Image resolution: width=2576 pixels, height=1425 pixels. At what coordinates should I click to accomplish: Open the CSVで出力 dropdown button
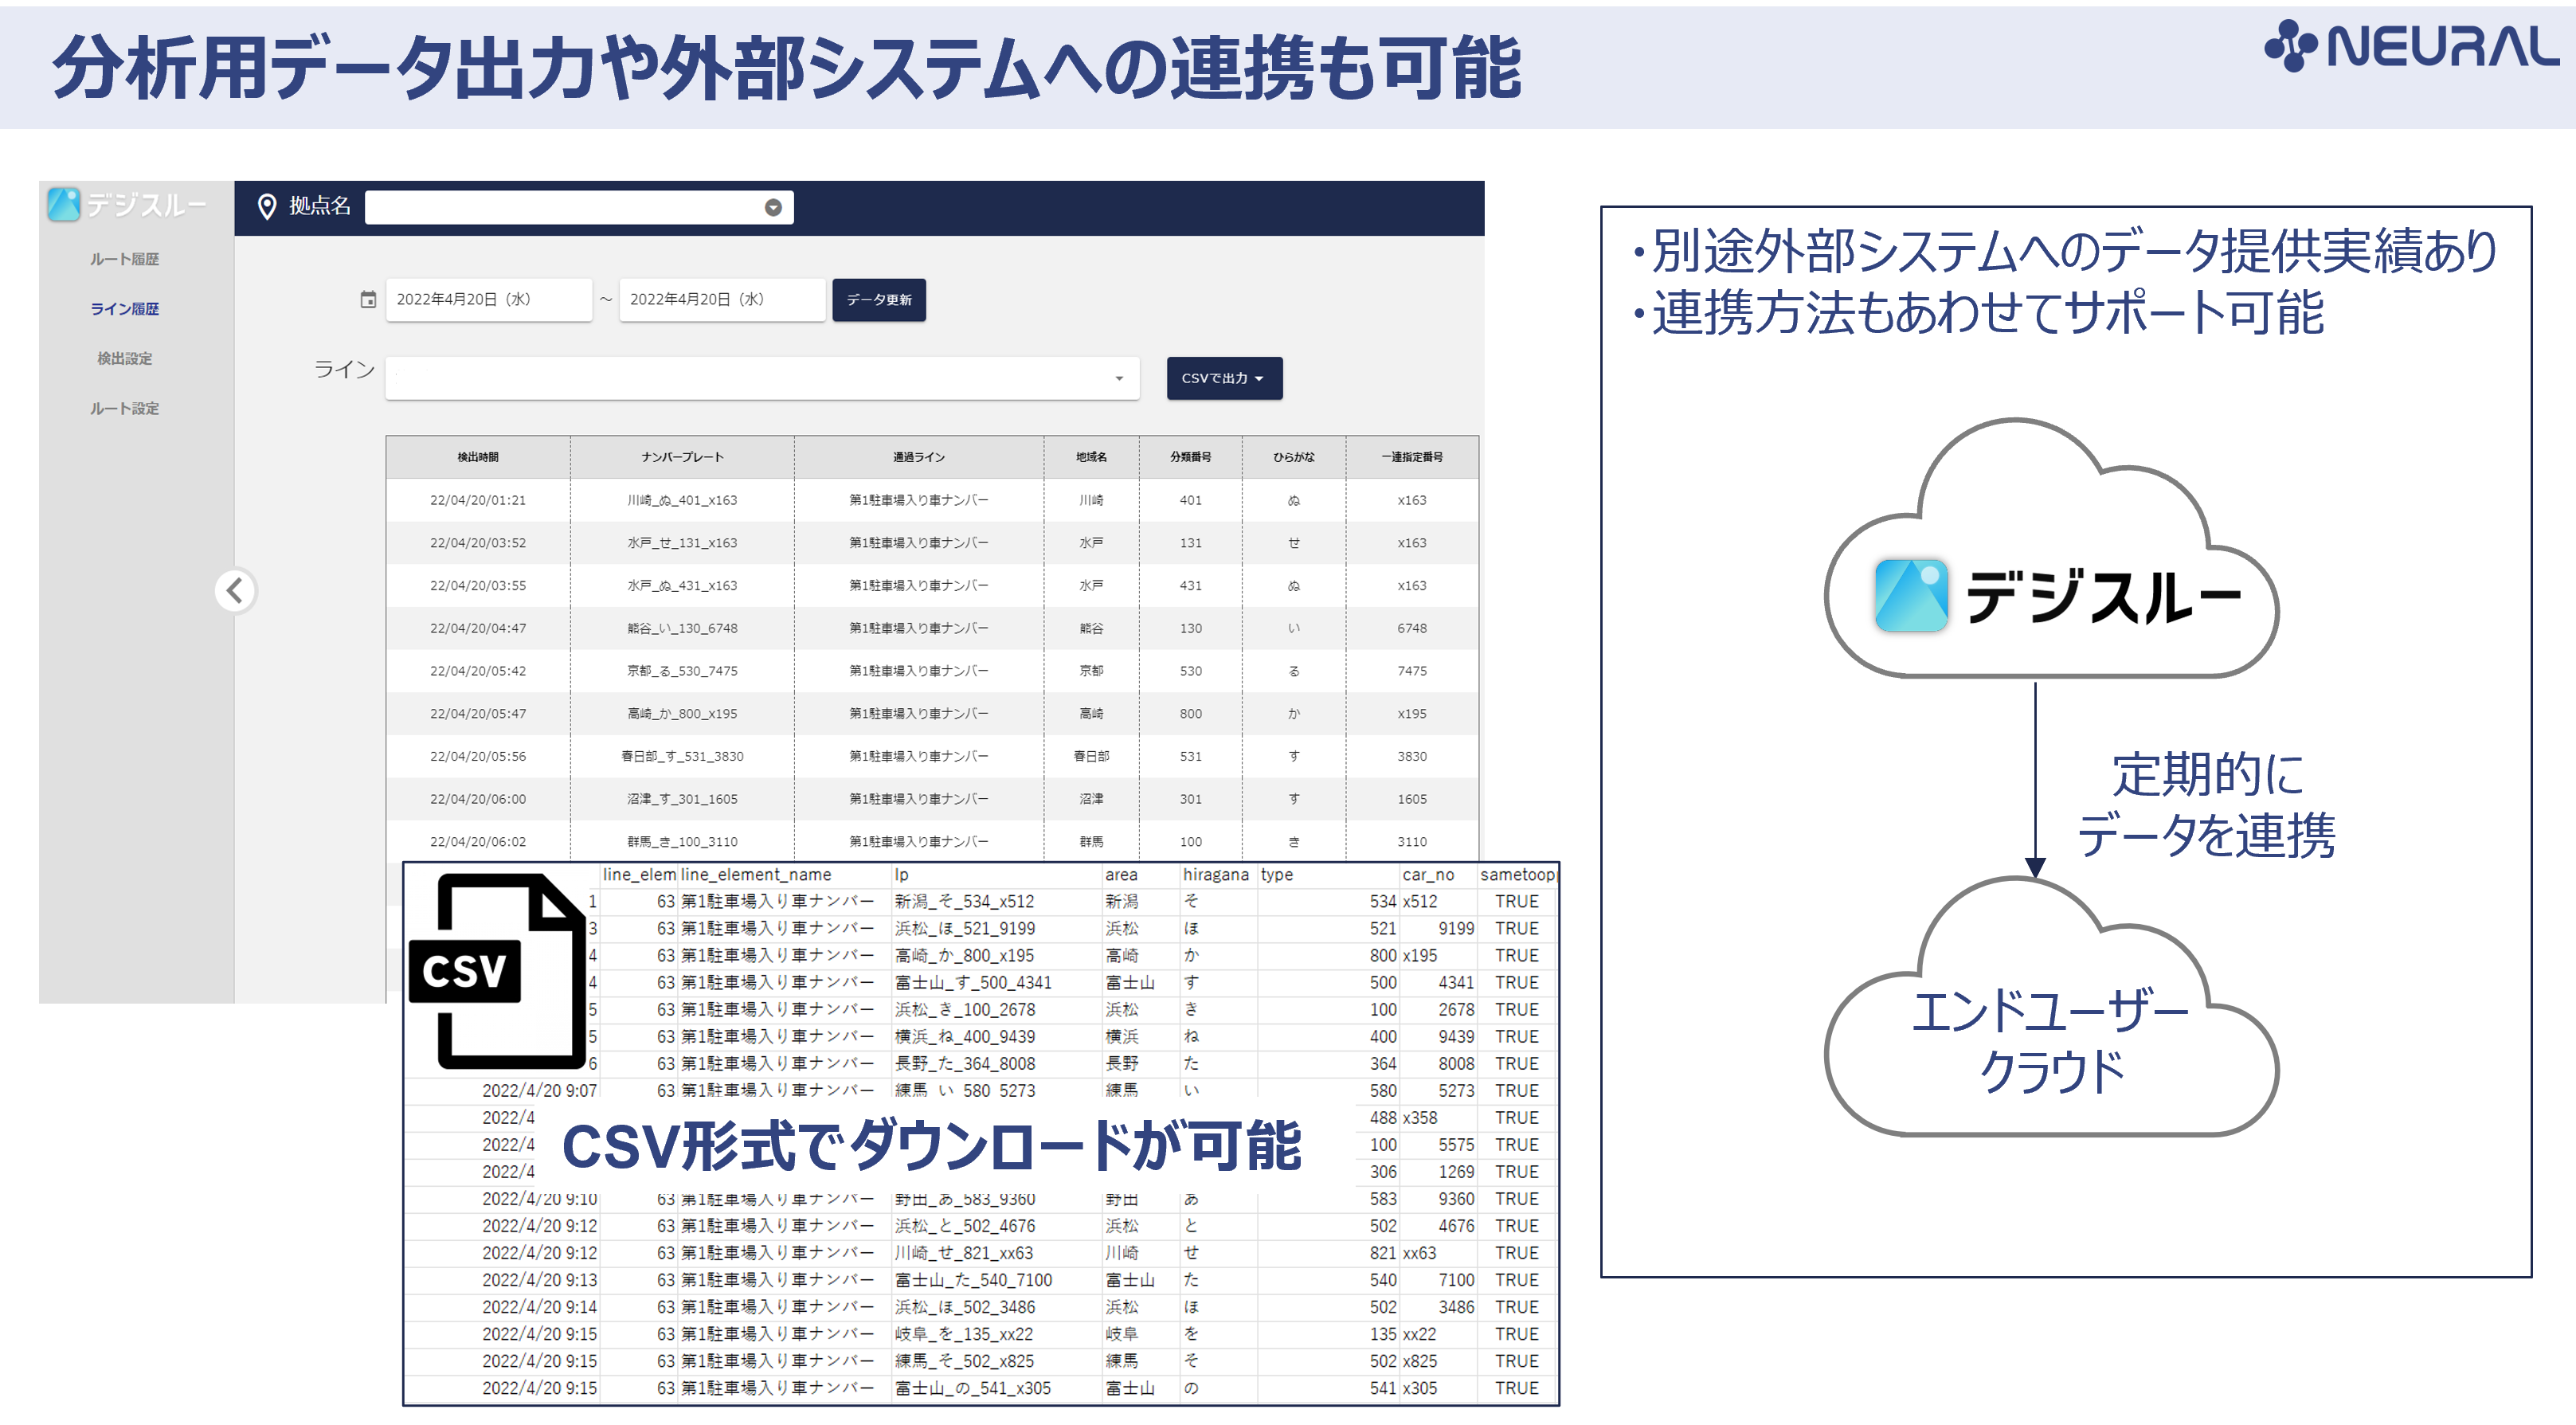(1224, 378)
